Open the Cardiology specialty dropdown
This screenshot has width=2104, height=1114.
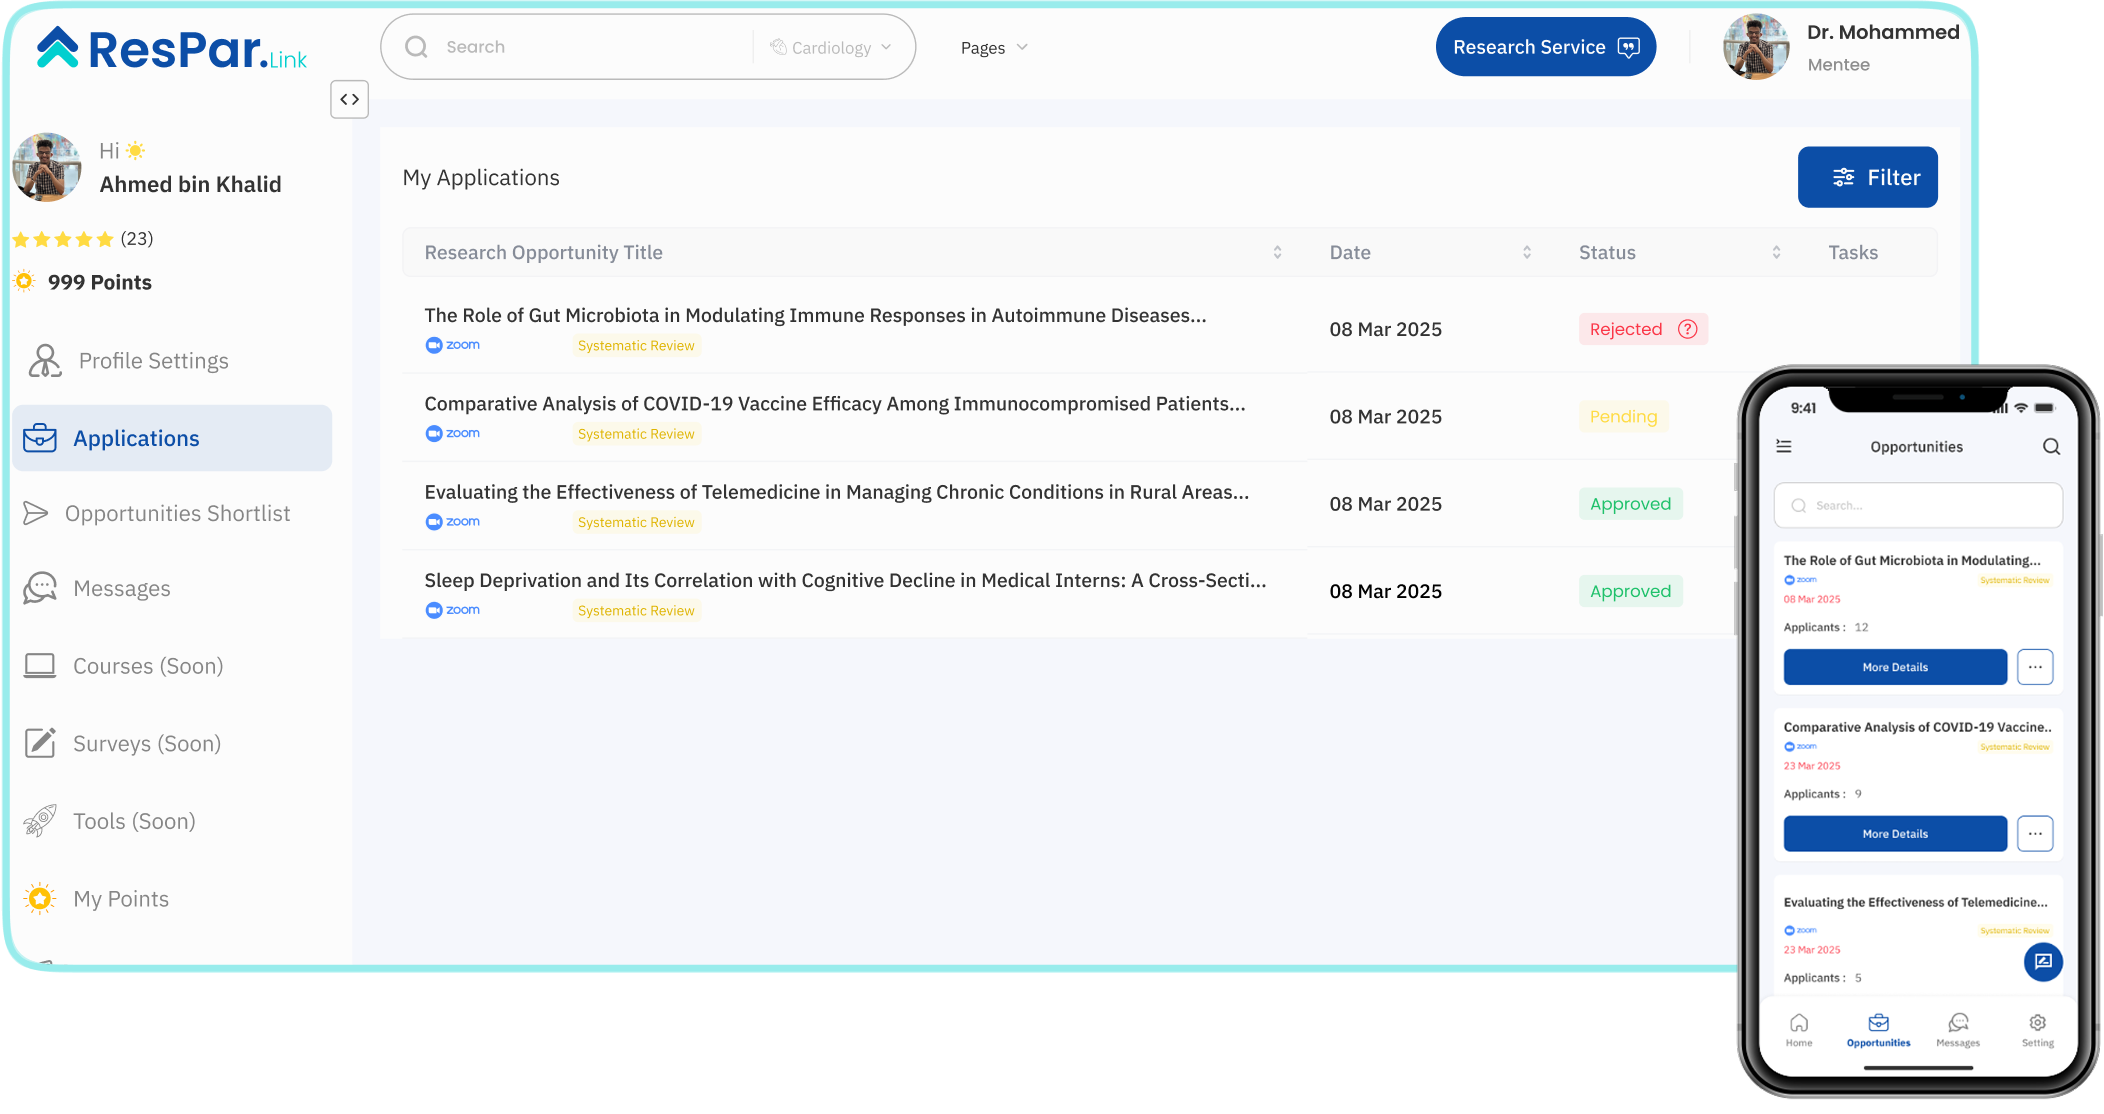click(x=831, y=47)
